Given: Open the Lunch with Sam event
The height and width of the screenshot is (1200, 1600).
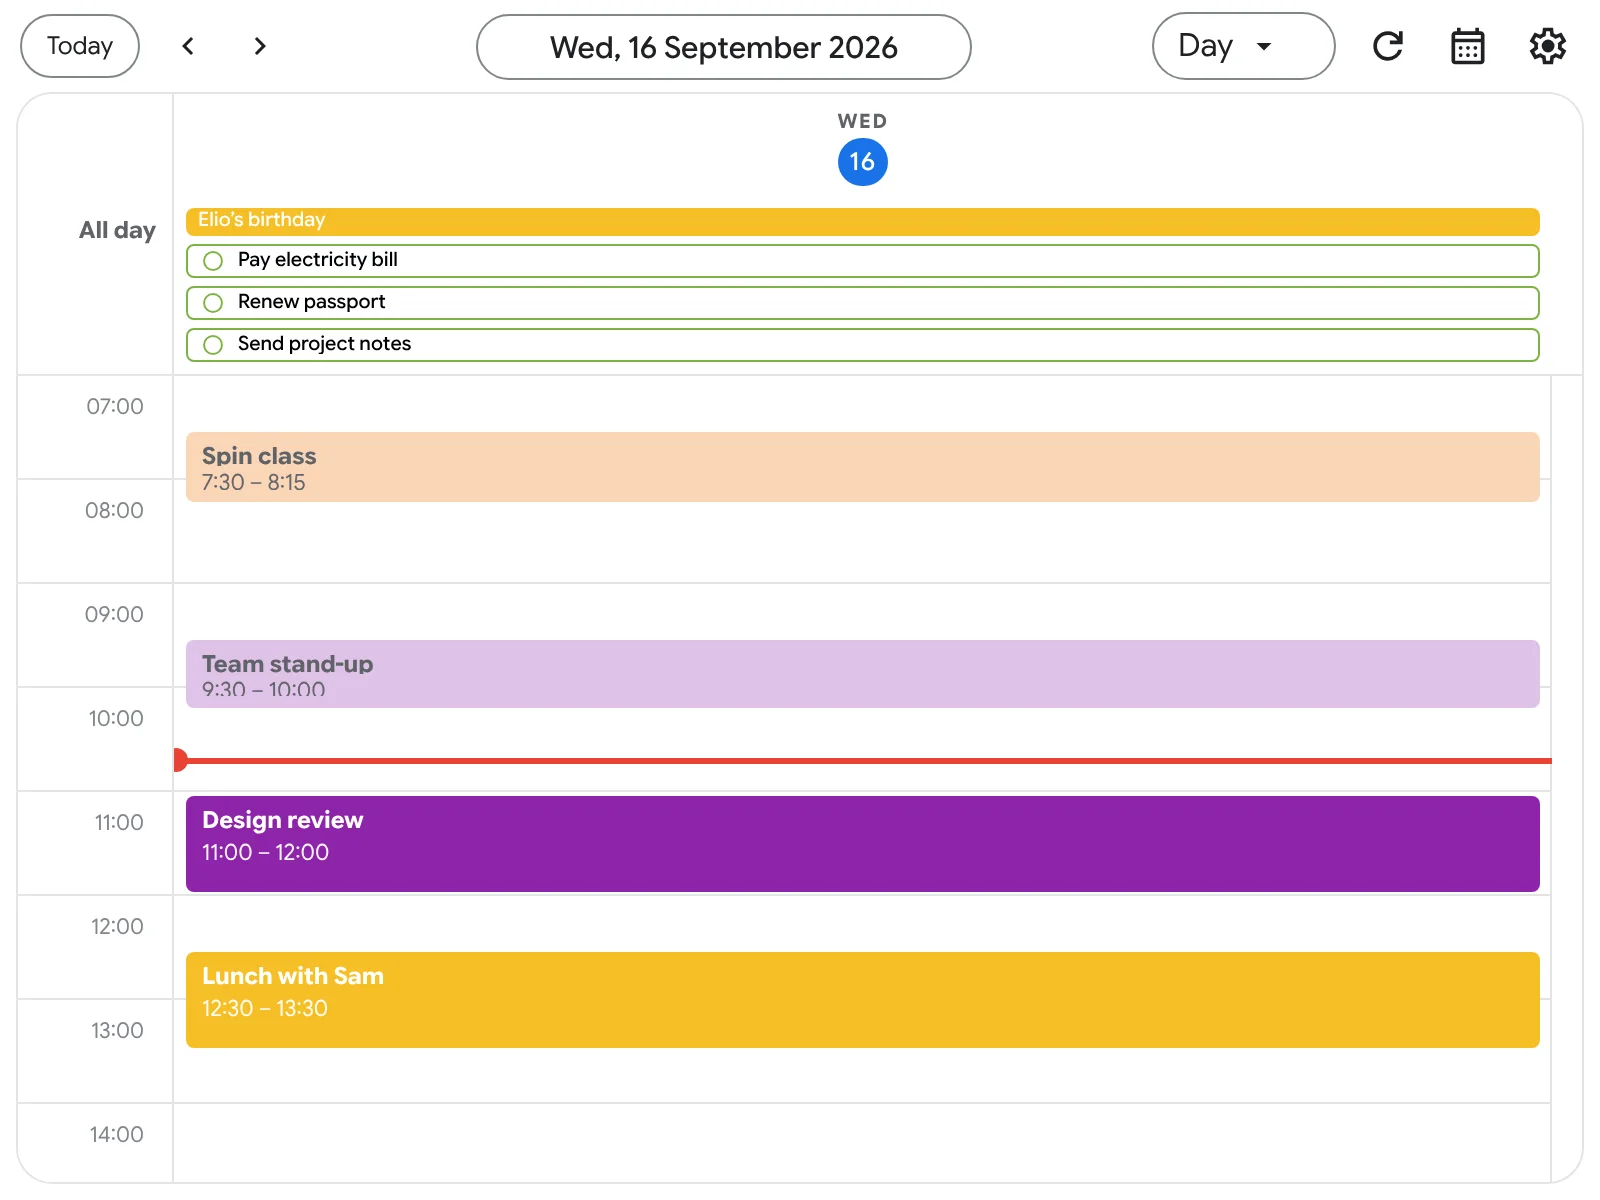Looking at the screenshot, I should coord(863,1000).
